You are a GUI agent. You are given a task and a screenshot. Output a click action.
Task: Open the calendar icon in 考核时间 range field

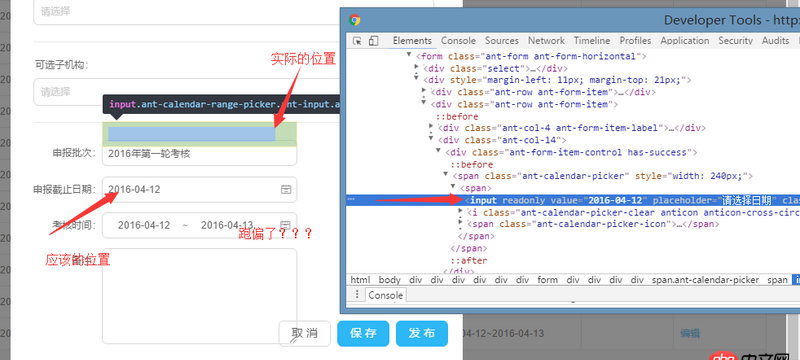tap(286, 225)
